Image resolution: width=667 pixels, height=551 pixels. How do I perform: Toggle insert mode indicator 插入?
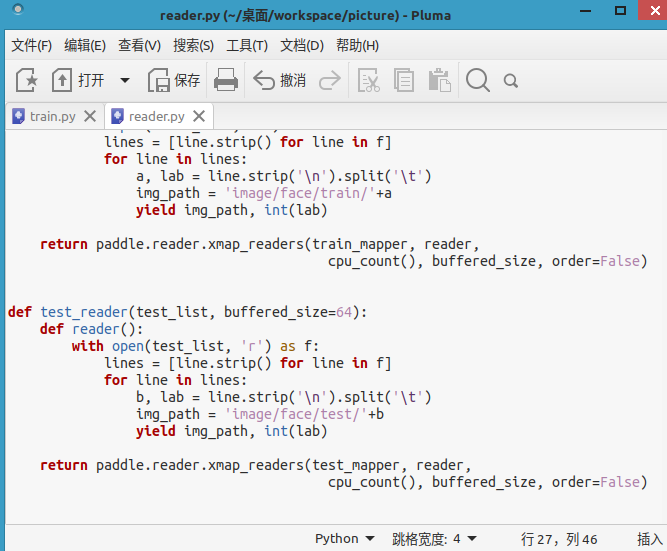[x=650, y=540]
